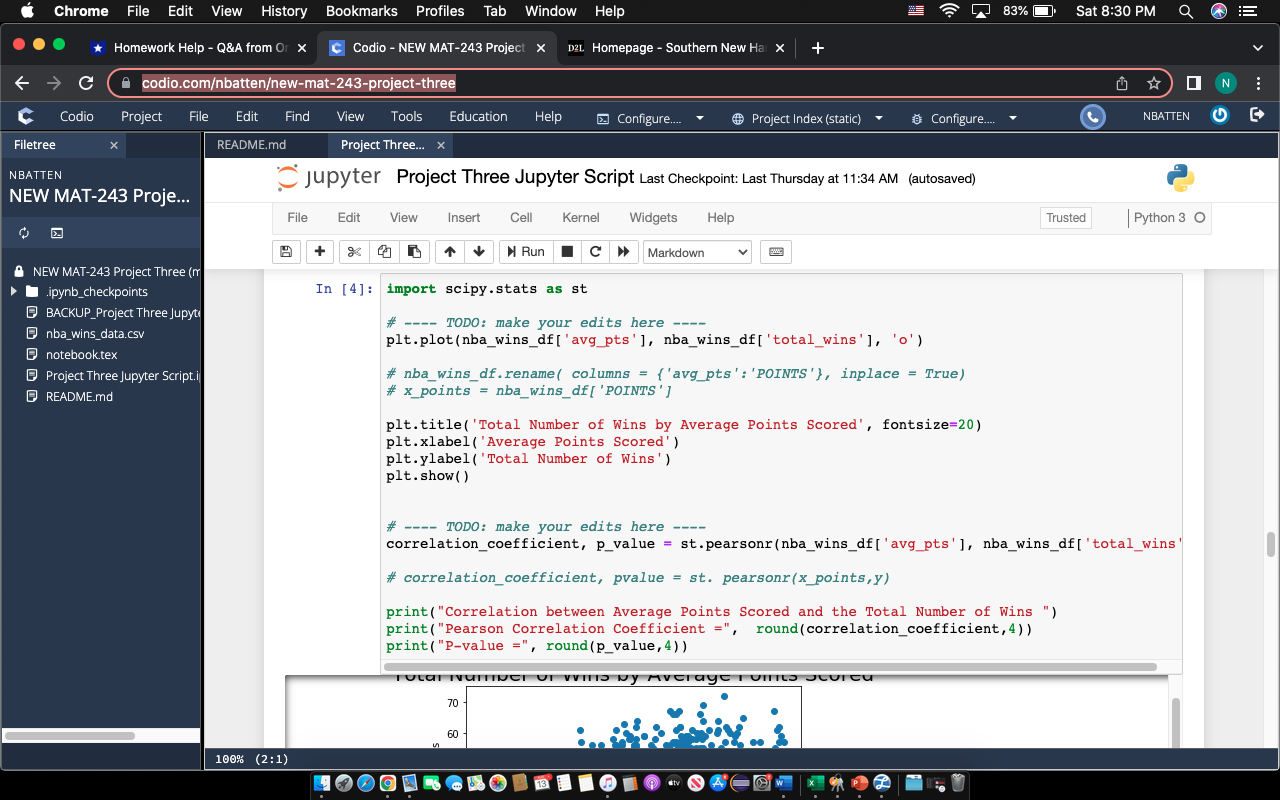The image size is (1280, 800).
Task: Open the command palette keyboard icon
Action: tap(775, 252)
